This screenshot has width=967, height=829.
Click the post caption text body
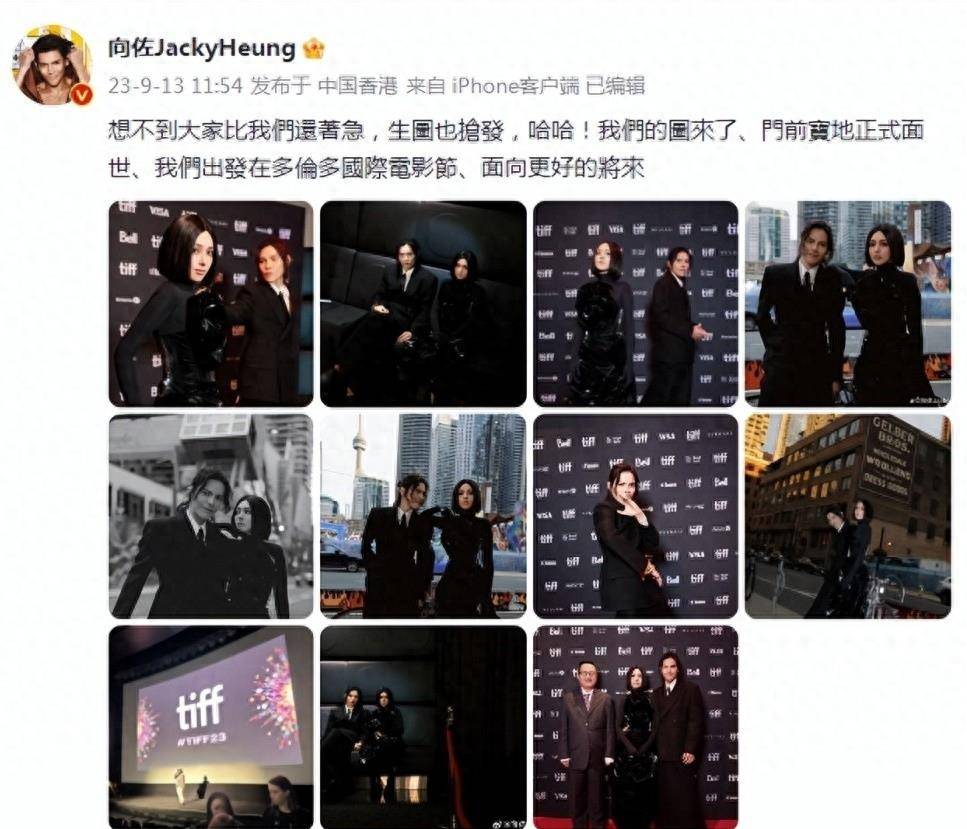click(516, 149)
